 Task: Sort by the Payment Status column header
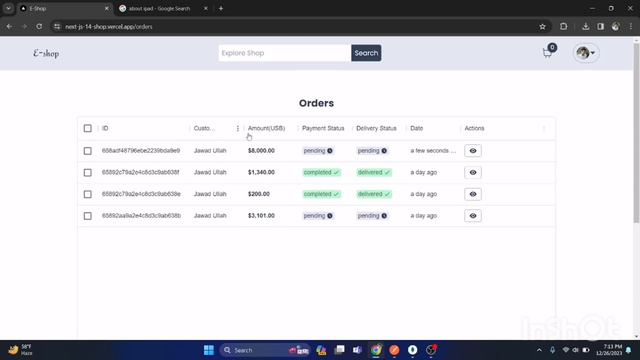click(x=323, y=128)
